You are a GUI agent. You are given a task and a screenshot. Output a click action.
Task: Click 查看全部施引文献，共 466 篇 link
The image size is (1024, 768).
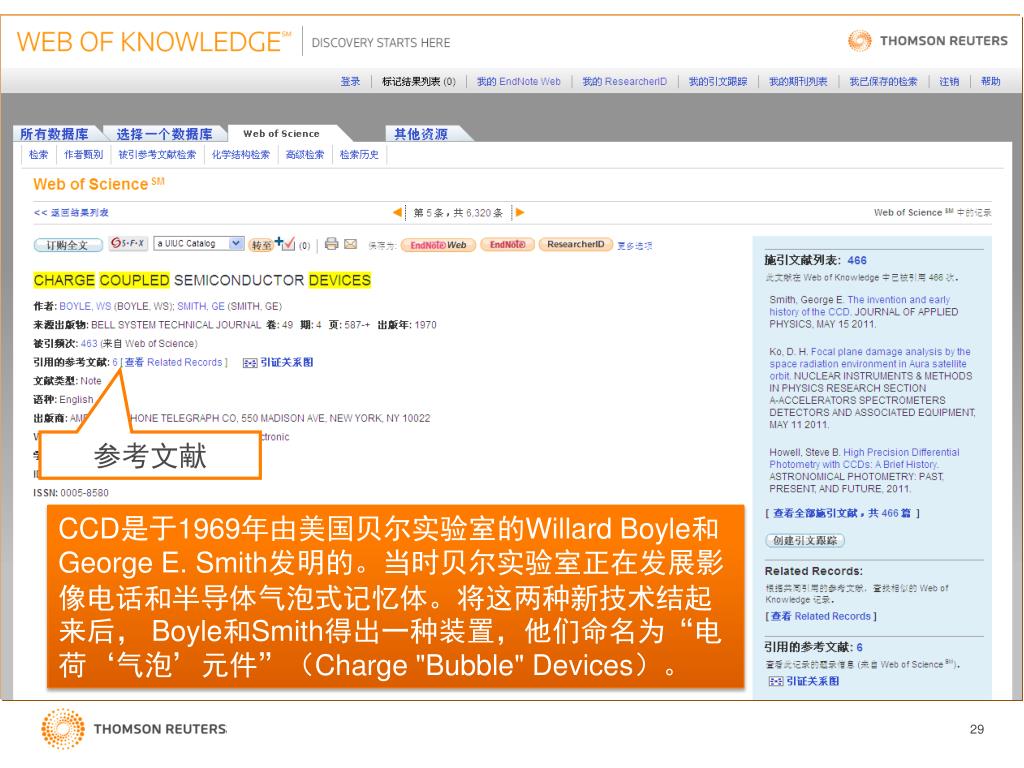pos(842,513)
